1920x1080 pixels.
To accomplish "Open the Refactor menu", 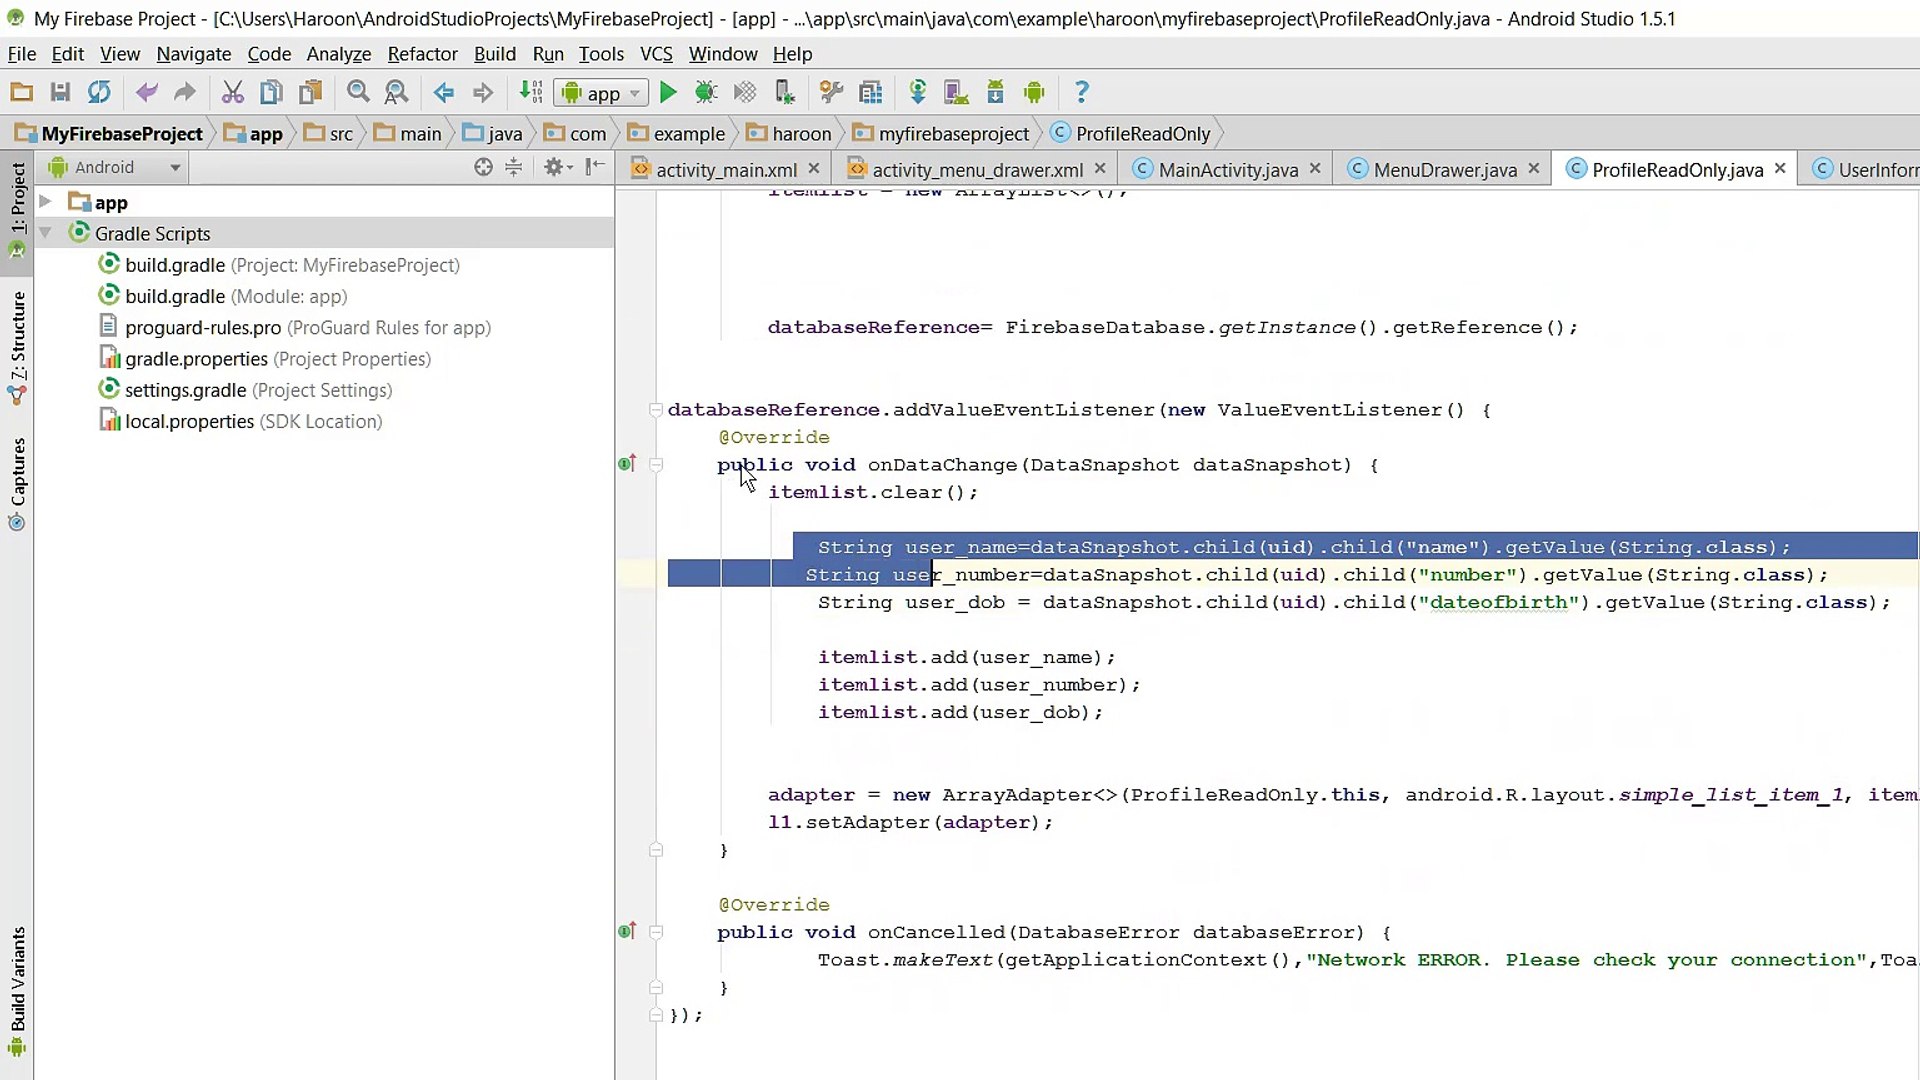I will click(422, 54).
